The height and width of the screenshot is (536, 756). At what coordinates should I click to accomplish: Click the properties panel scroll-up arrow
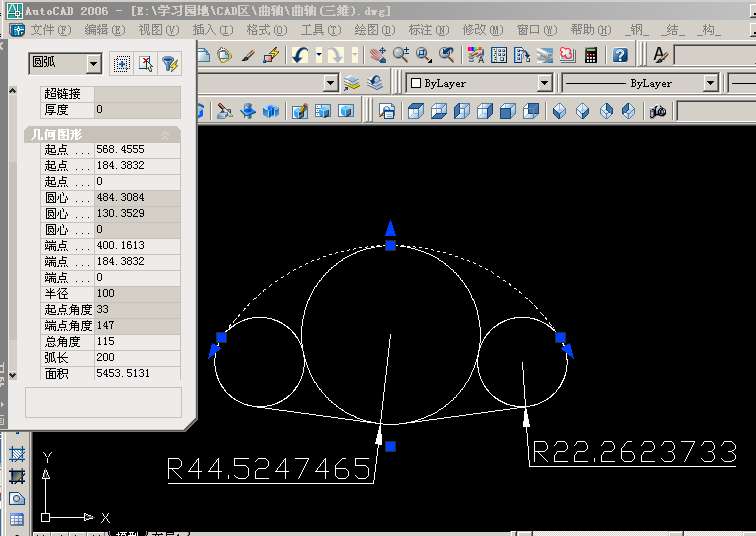[x=13, y=91]
